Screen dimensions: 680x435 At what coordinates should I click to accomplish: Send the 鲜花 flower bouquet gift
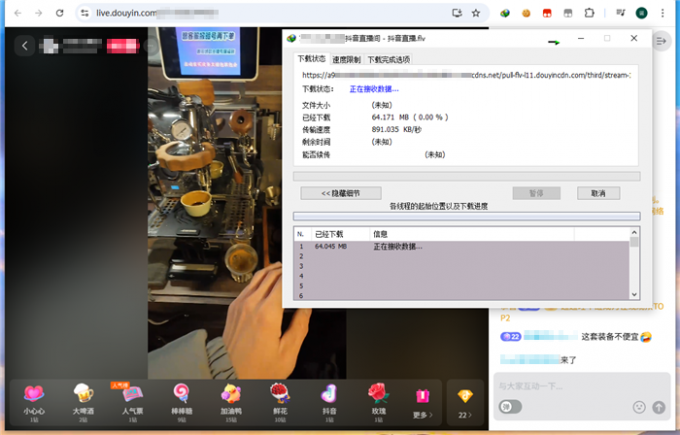[280, 402]
